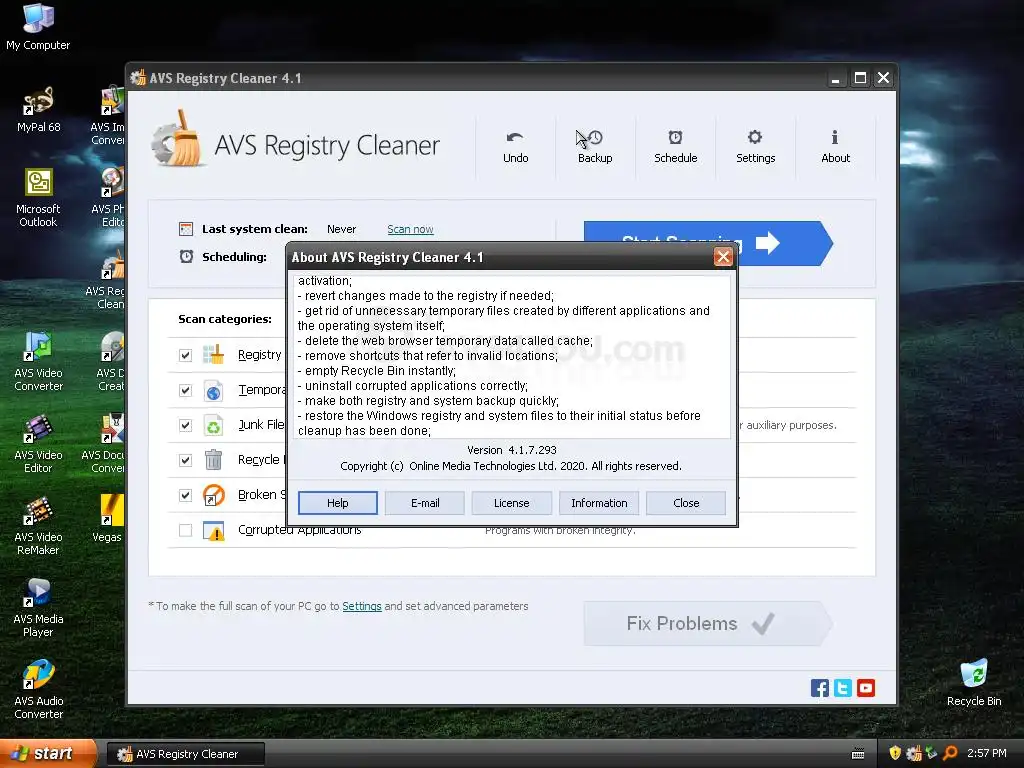Click the taskbar clock showing 2:57 PM
Image resolution: width=1024 pixels, height=768 pixels.
[x=987, y=753]
